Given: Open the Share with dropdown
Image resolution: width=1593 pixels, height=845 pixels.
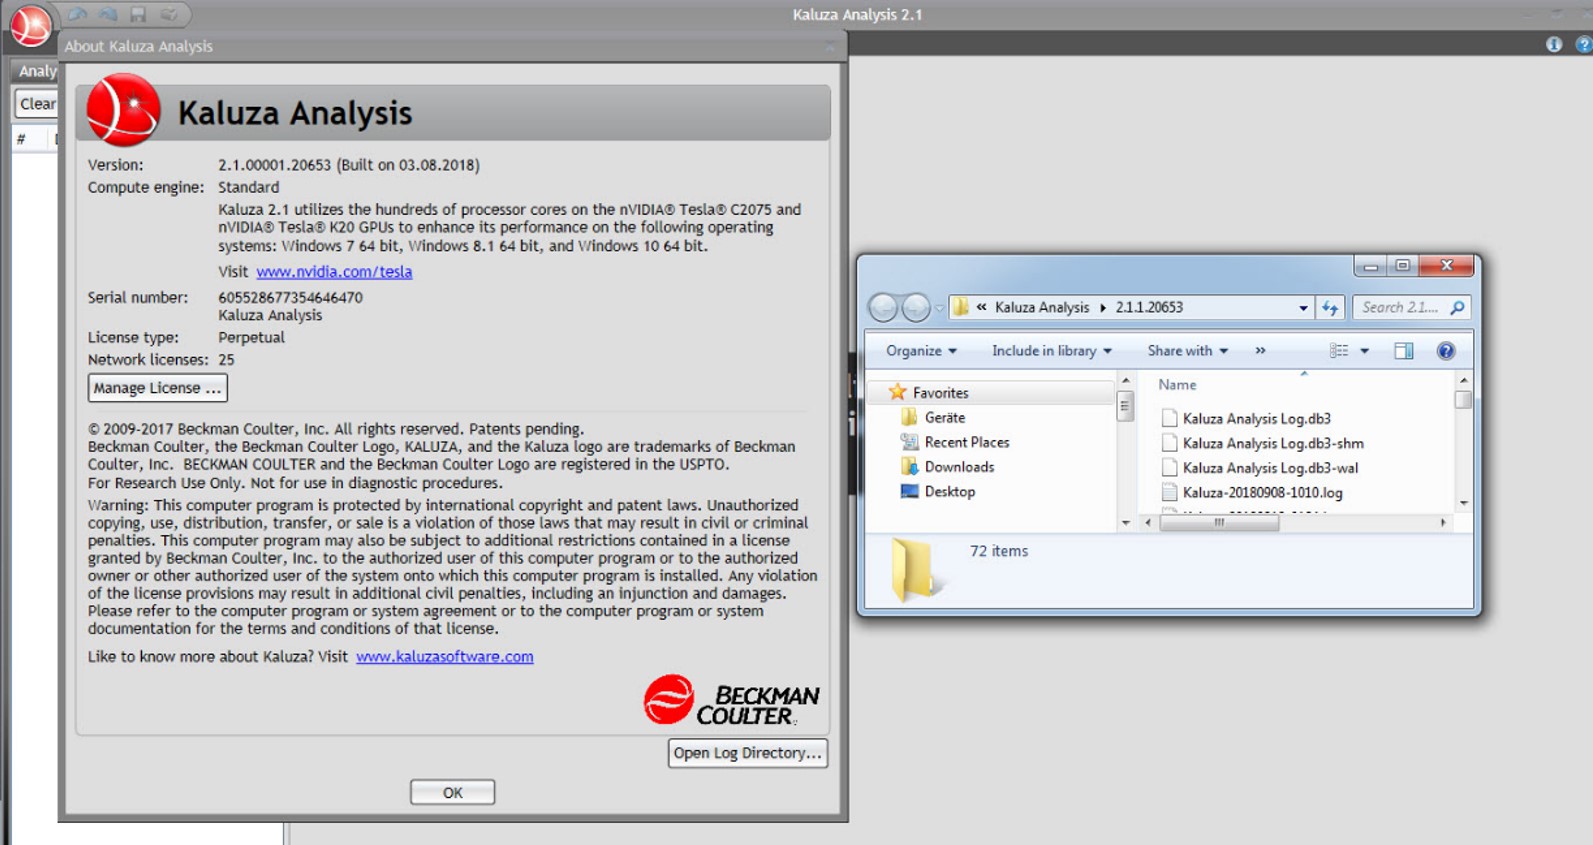Looking at the screenshot, I should [1188, 351].
